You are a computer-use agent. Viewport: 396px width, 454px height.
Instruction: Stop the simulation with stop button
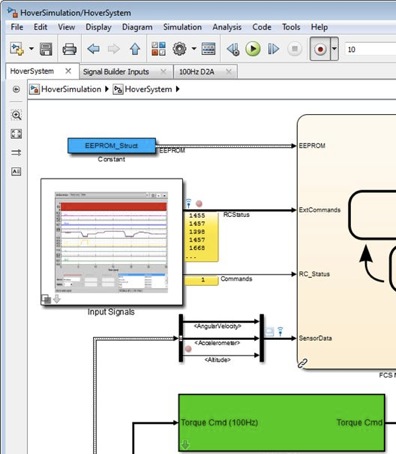coord(295,49)
